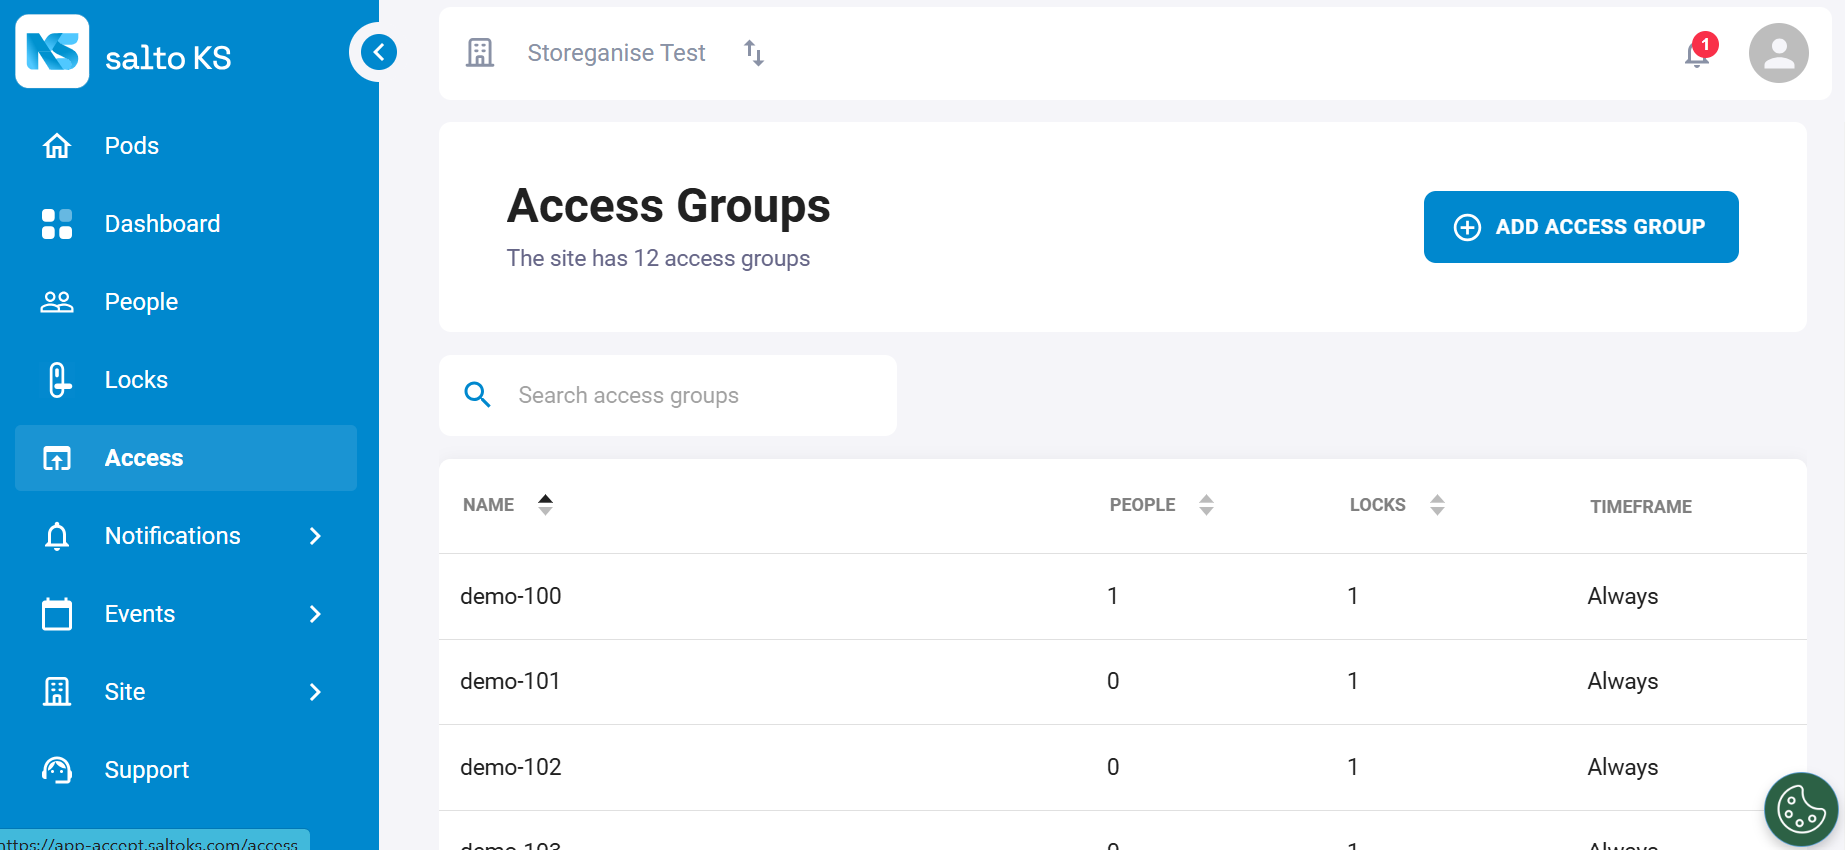Click the cookie settings icon
Viewport: 1845px width, 850px height.
(1801, 809)
